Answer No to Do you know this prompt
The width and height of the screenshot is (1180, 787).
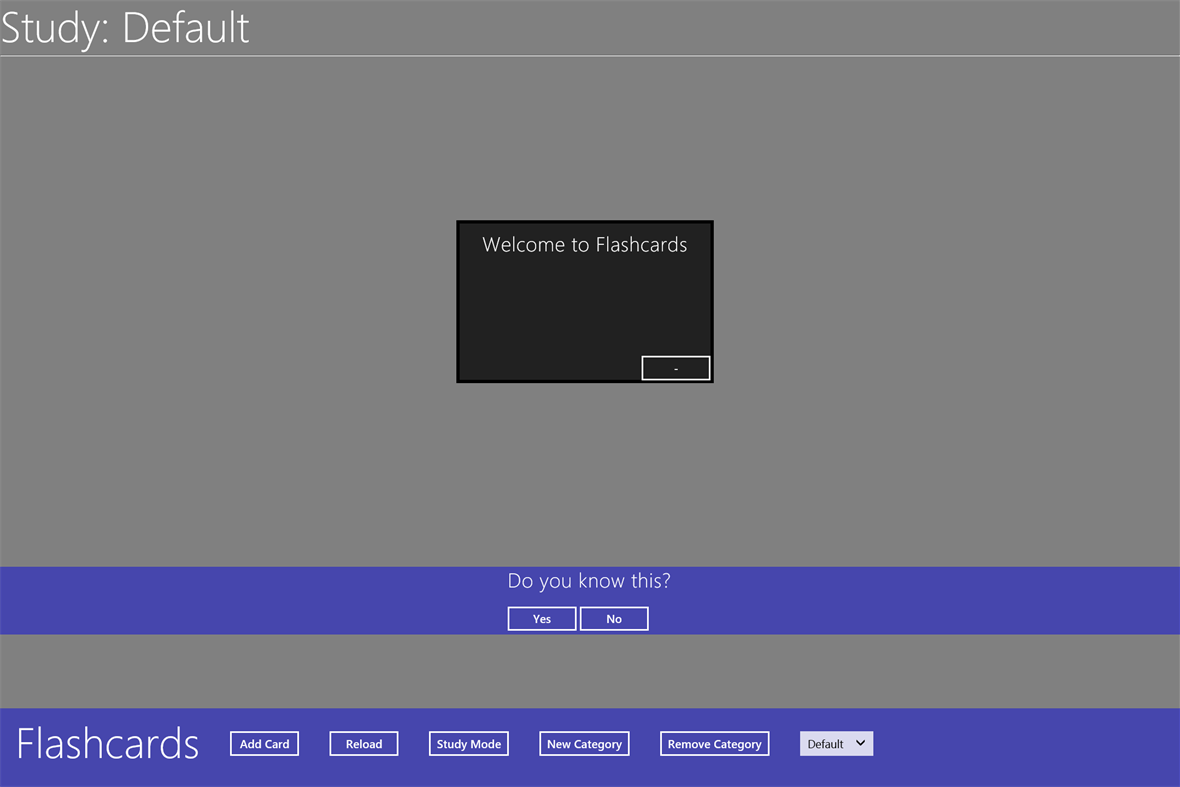(x=614, y=618)
